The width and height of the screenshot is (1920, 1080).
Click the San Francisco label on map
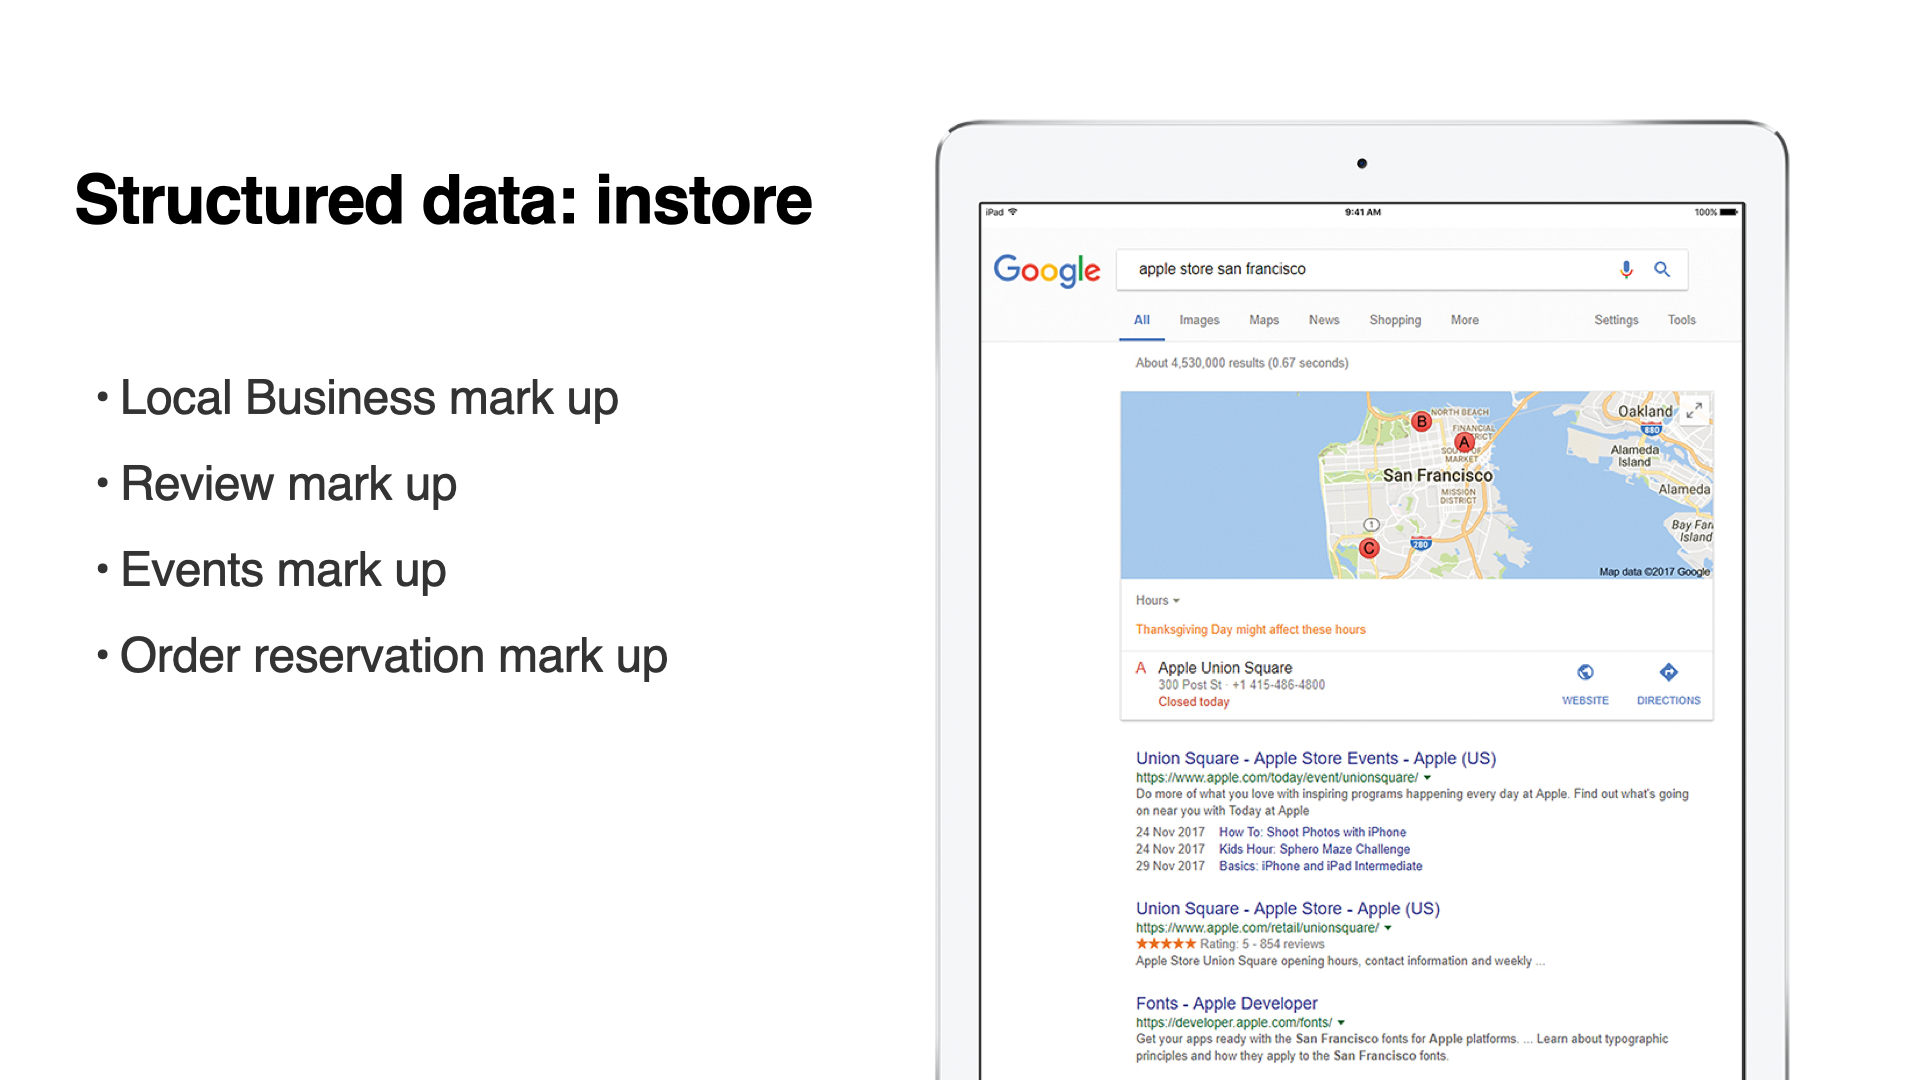[1437, 476]
